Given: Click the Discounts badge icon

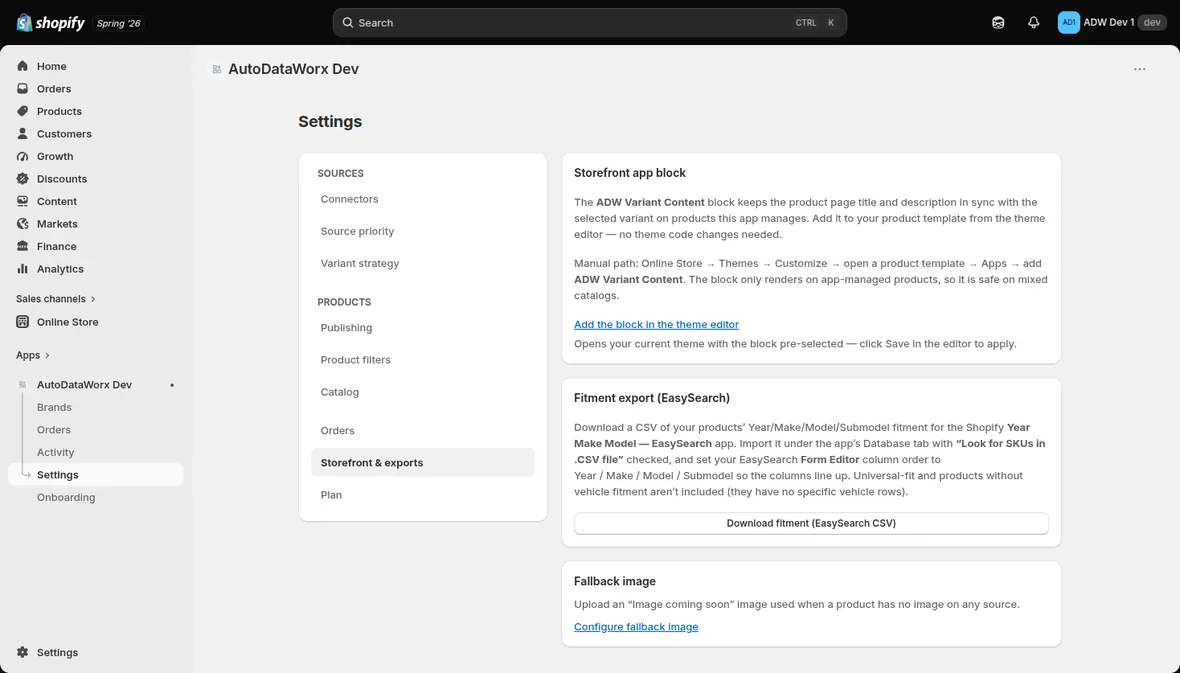Looking at the screenshot, I should click(x=23, y=179).
